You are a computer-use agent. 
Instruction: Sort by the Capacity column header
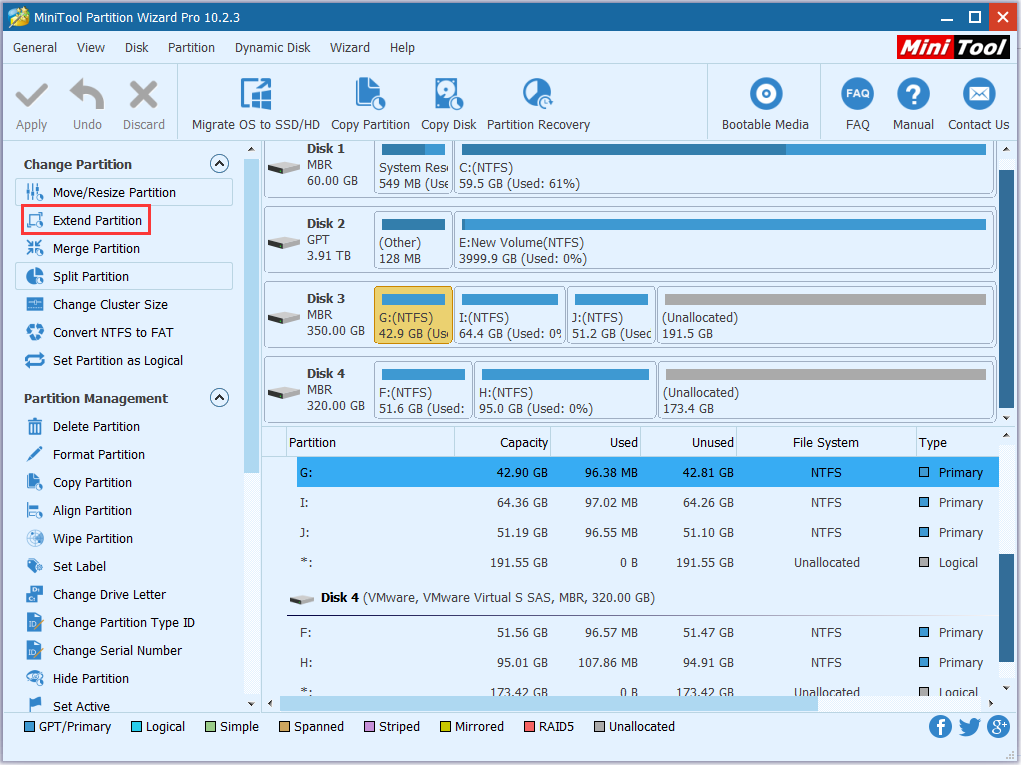(503, 442)
